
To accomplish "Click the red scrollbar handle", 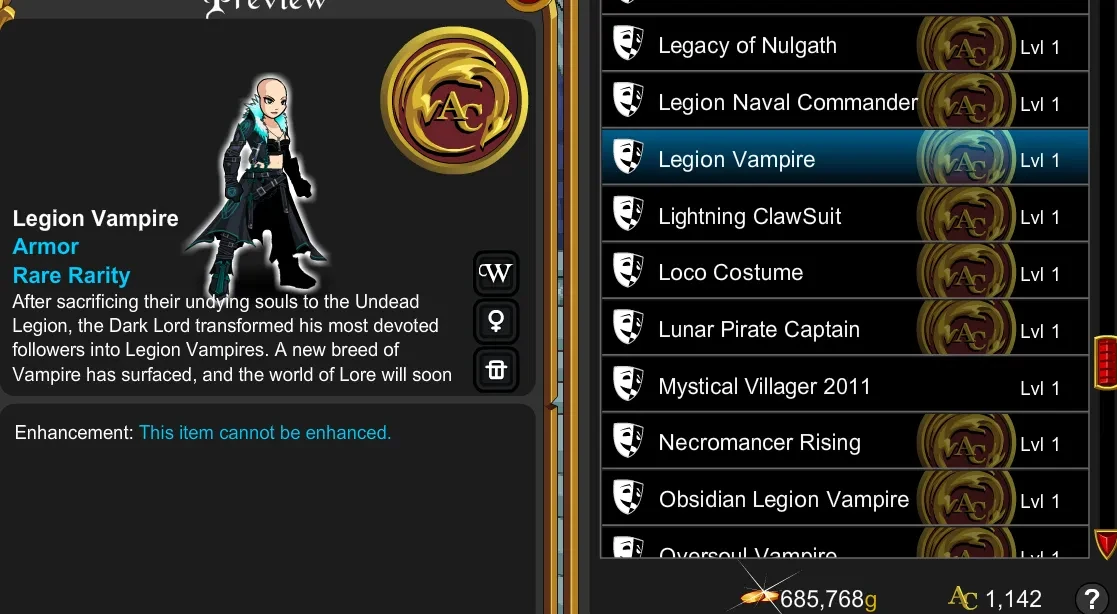I will coord(1106,363).
